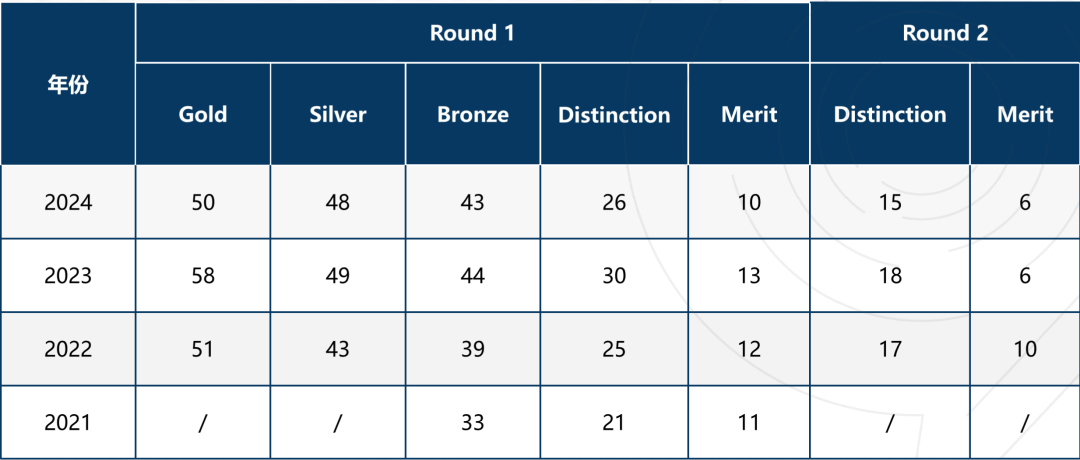Select the 2021 year row cell
The width and height of the screenshot is (1080, 460).
pyautogui.click(x=68, y=421)
